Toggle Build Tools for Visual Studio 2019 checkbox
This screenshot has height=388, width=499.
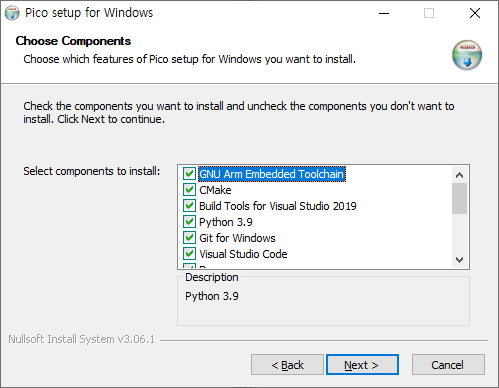189,206
